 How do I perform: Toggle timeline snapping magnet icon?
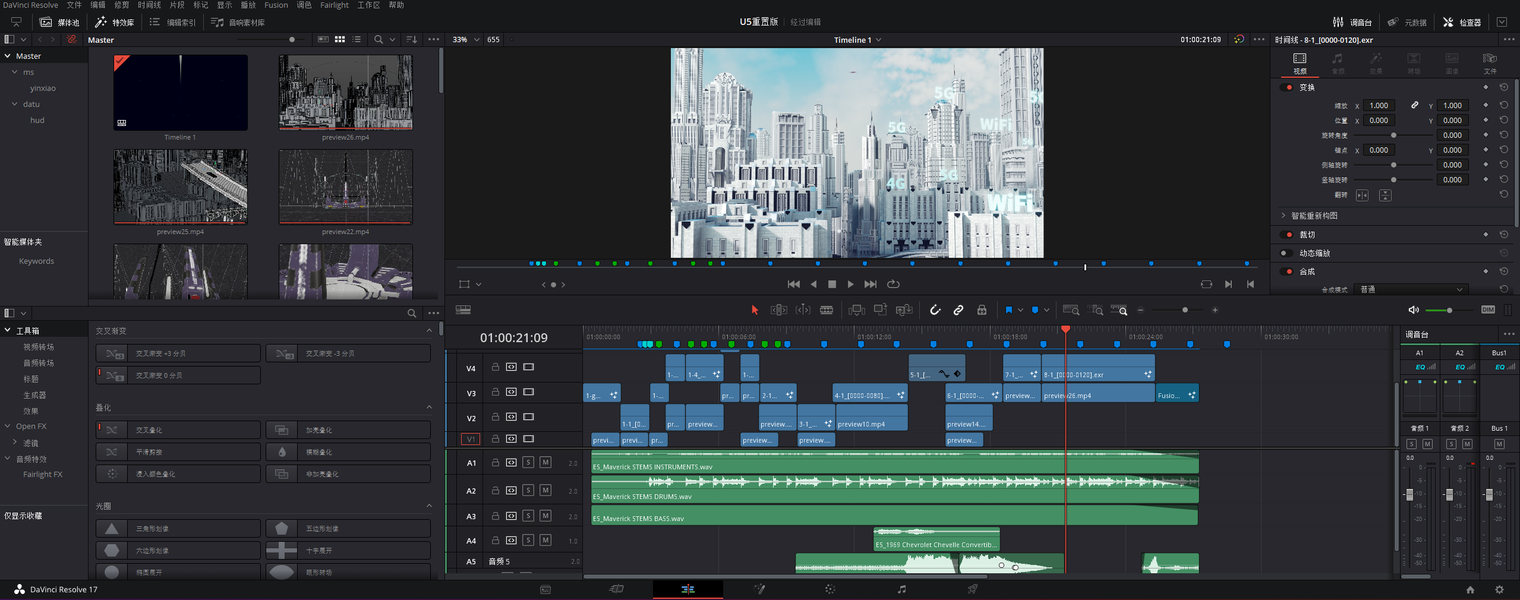tap(935, 310)
